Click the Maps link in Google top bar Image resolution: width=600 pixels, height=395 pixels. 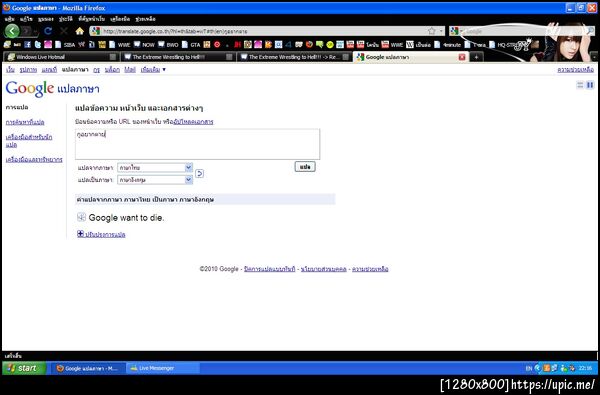tap(49, 70)
